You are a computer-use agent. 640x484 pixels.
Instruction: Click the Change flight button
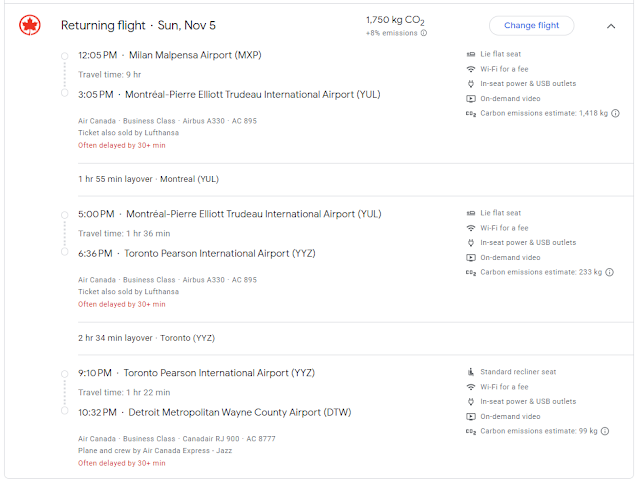(531, 25)
